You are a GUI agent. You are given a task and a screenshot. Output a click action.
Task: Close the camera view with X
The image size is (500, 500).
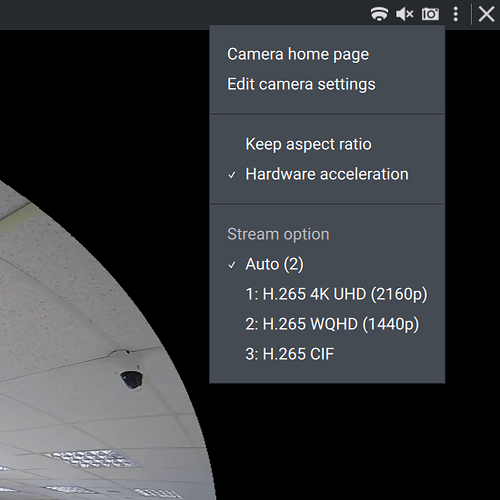click(486, 14)
